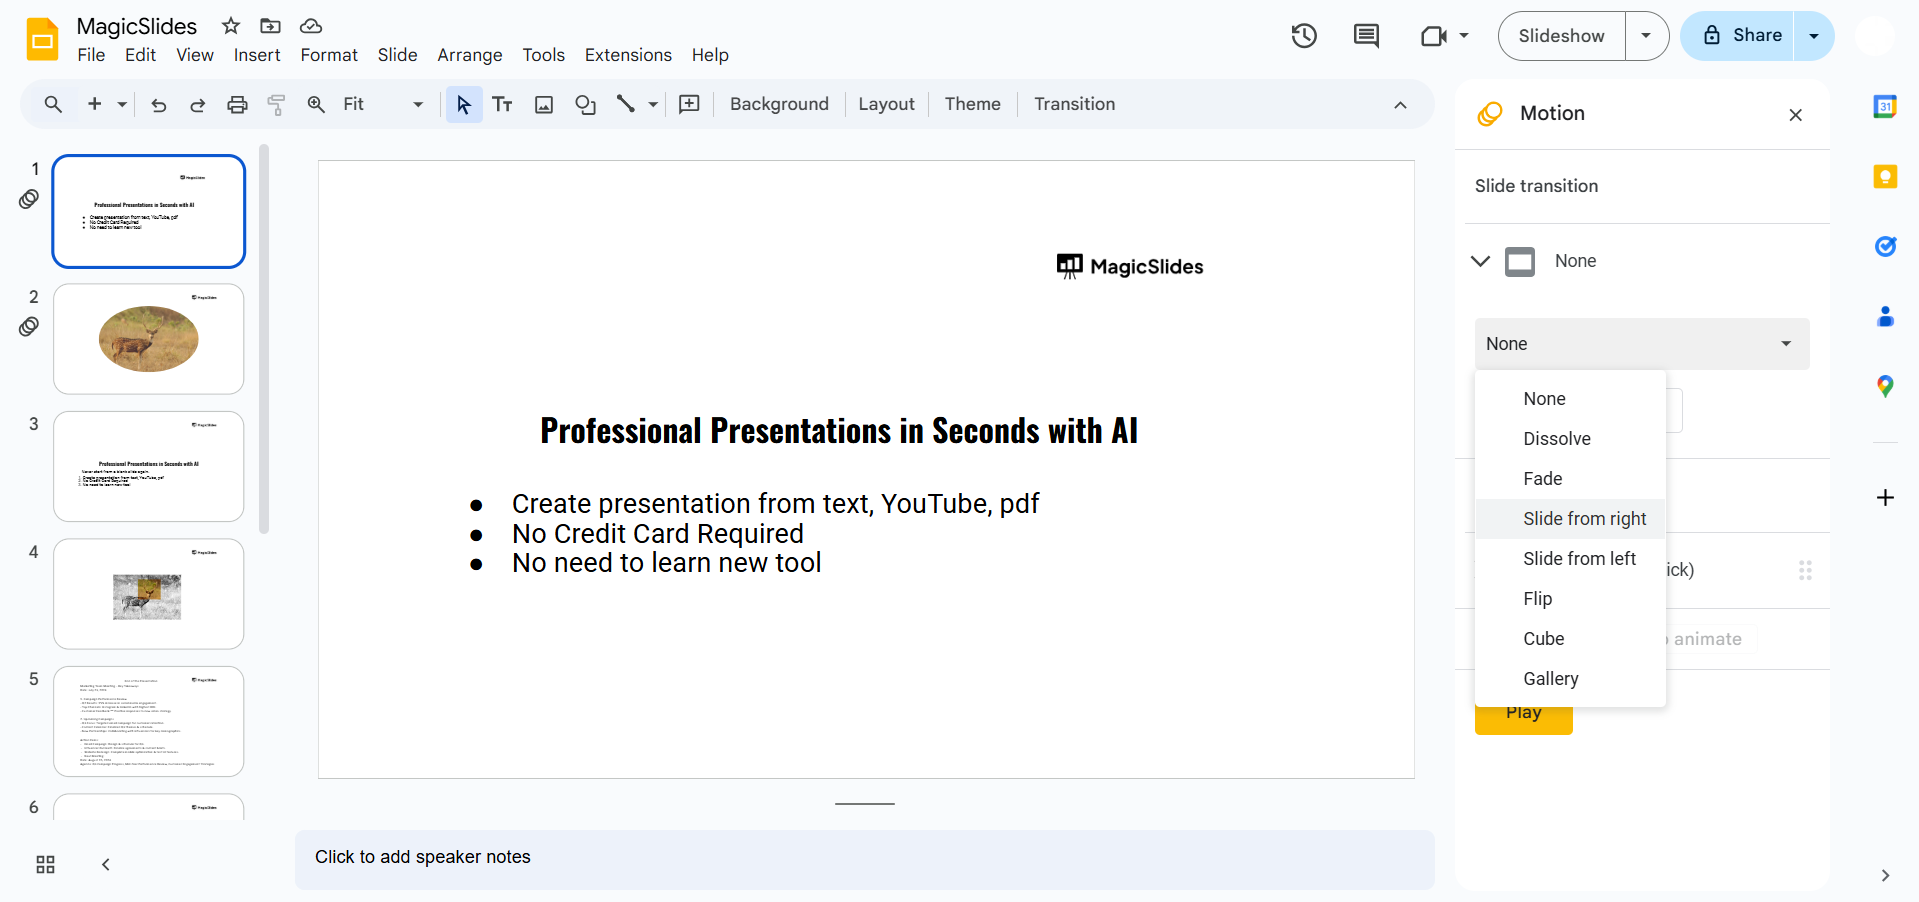Hide the toolbar menus with caret
This screenshot has height=902, width=1919.
(x=1400, y=104)
